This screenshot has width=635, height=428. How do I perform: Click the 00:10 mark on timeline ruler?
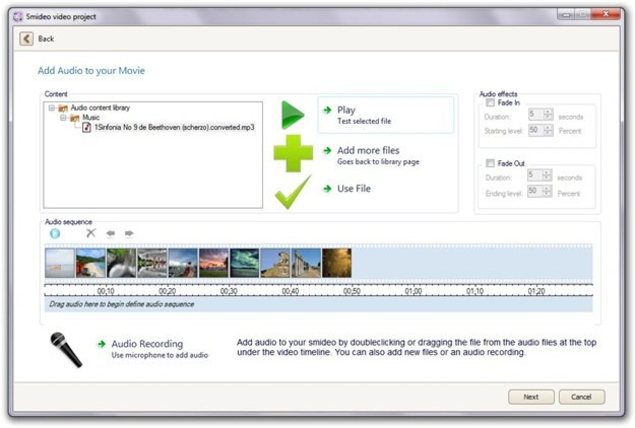coord(106,291)
